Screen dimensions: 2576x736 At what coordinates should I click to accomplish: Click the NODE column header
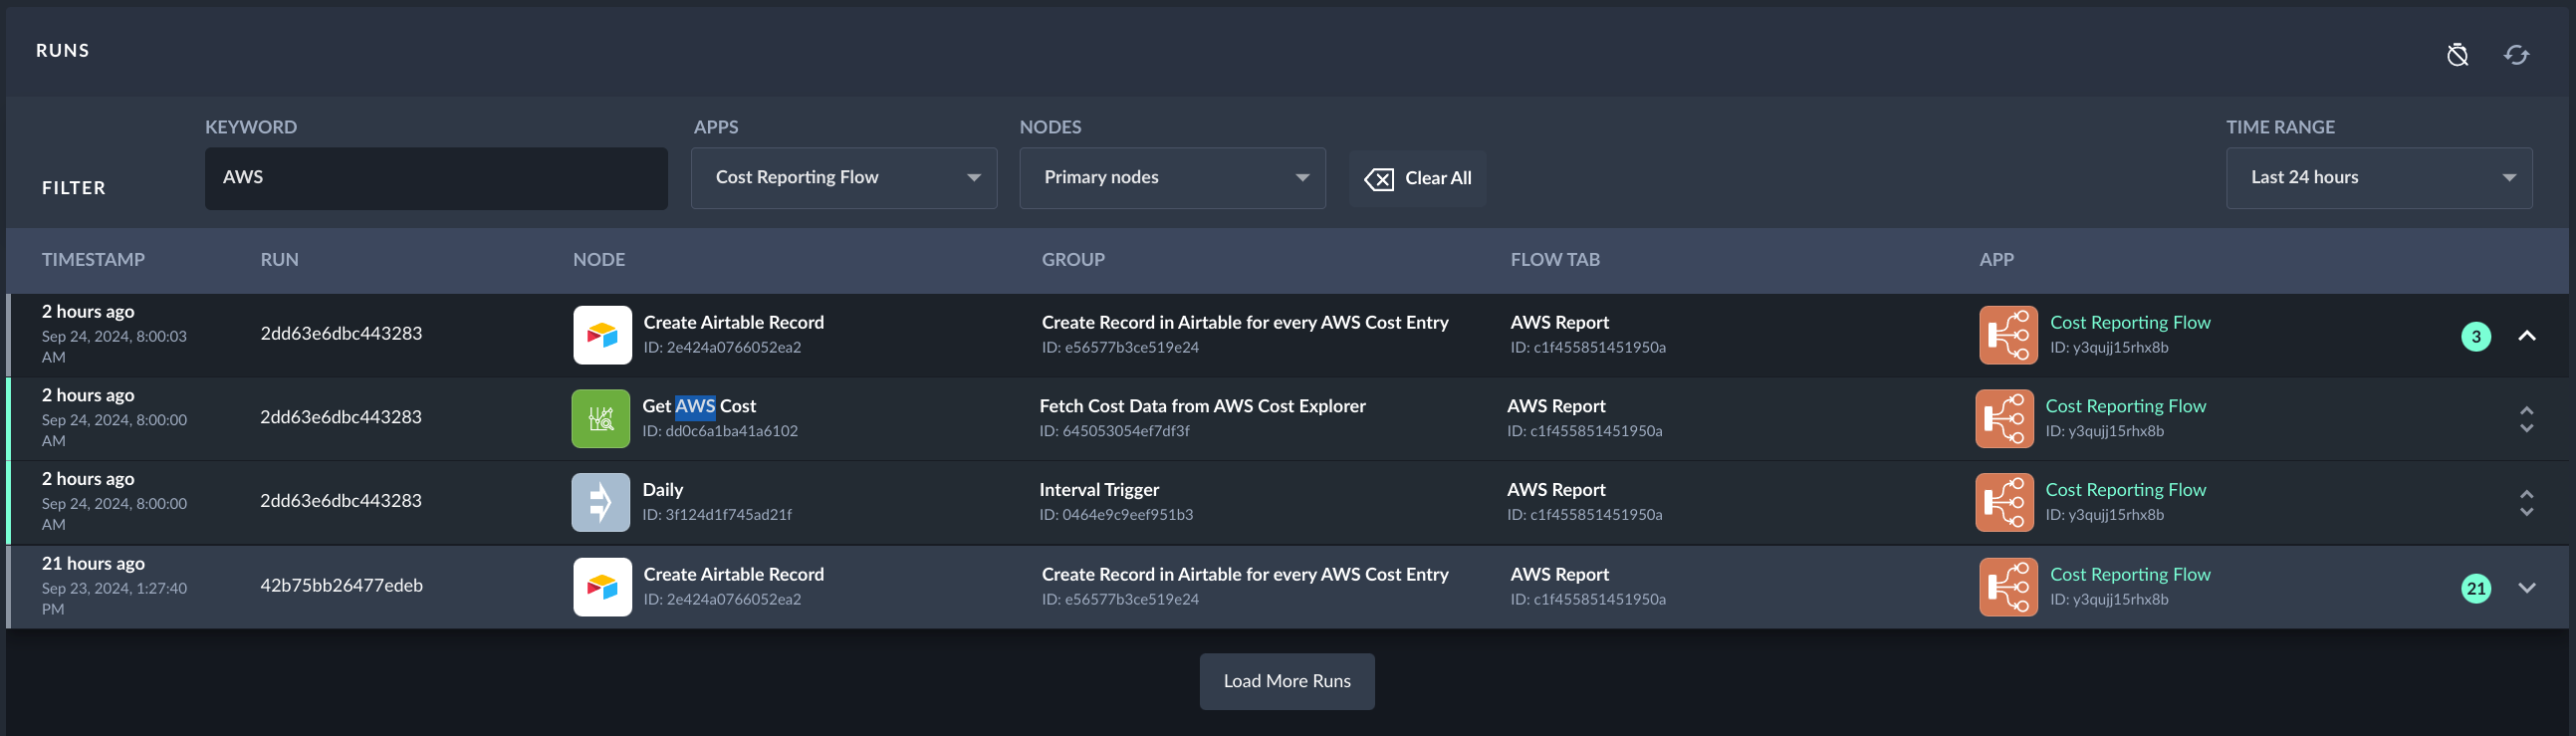pos(599,260)
